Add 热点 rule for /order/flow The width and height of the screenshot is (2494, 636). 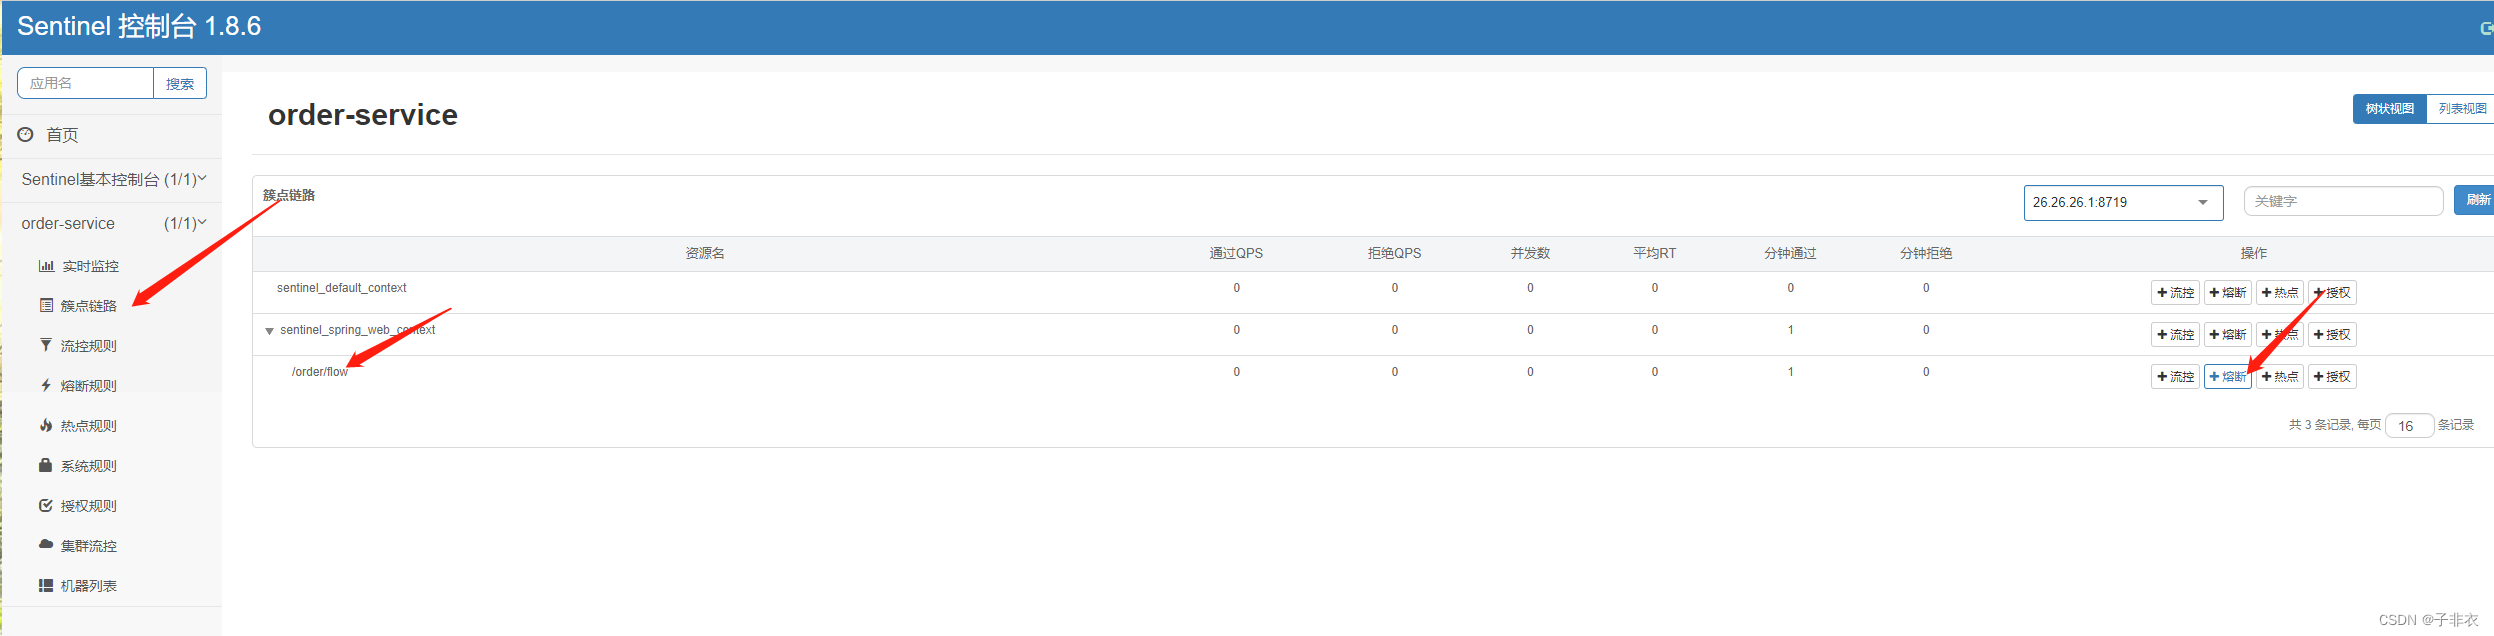2280,377
